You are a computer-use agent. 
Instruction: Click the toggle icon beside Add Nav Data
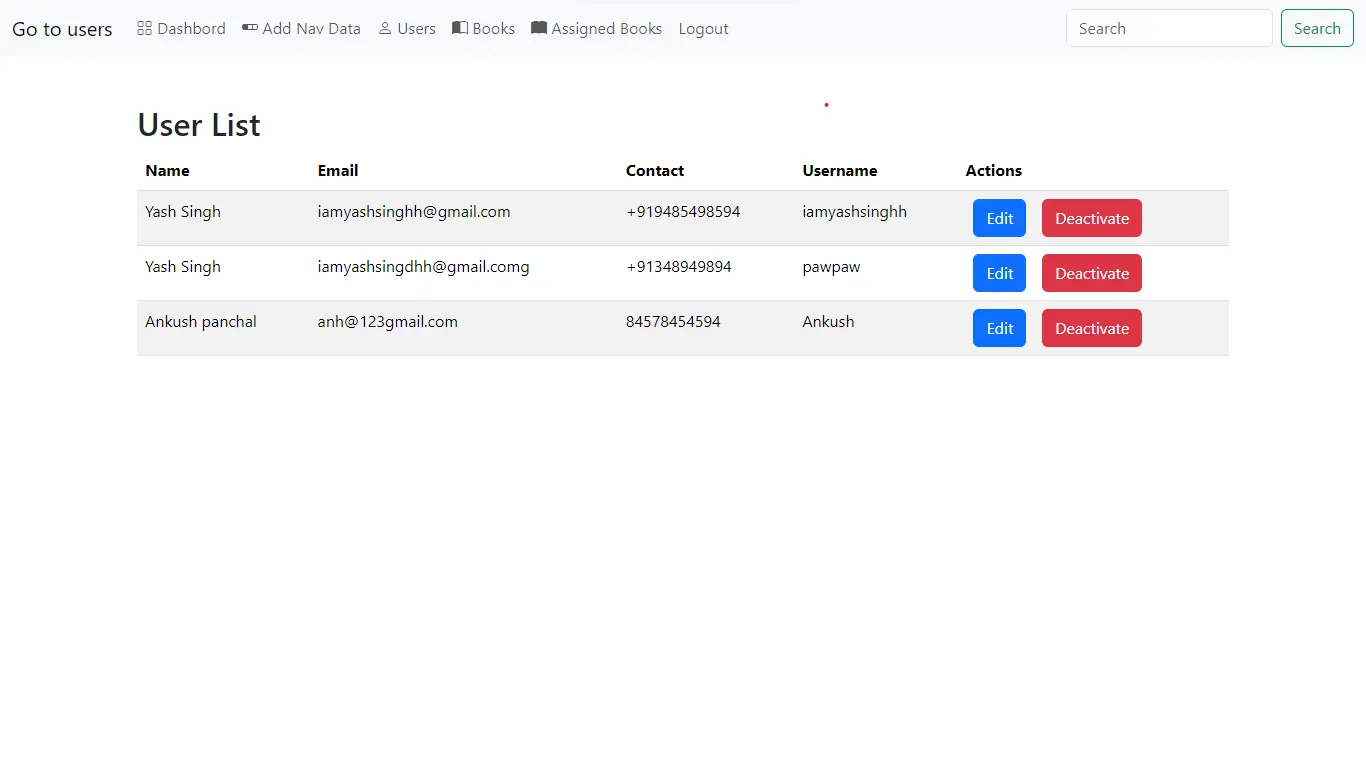click(x=250, y=28)
